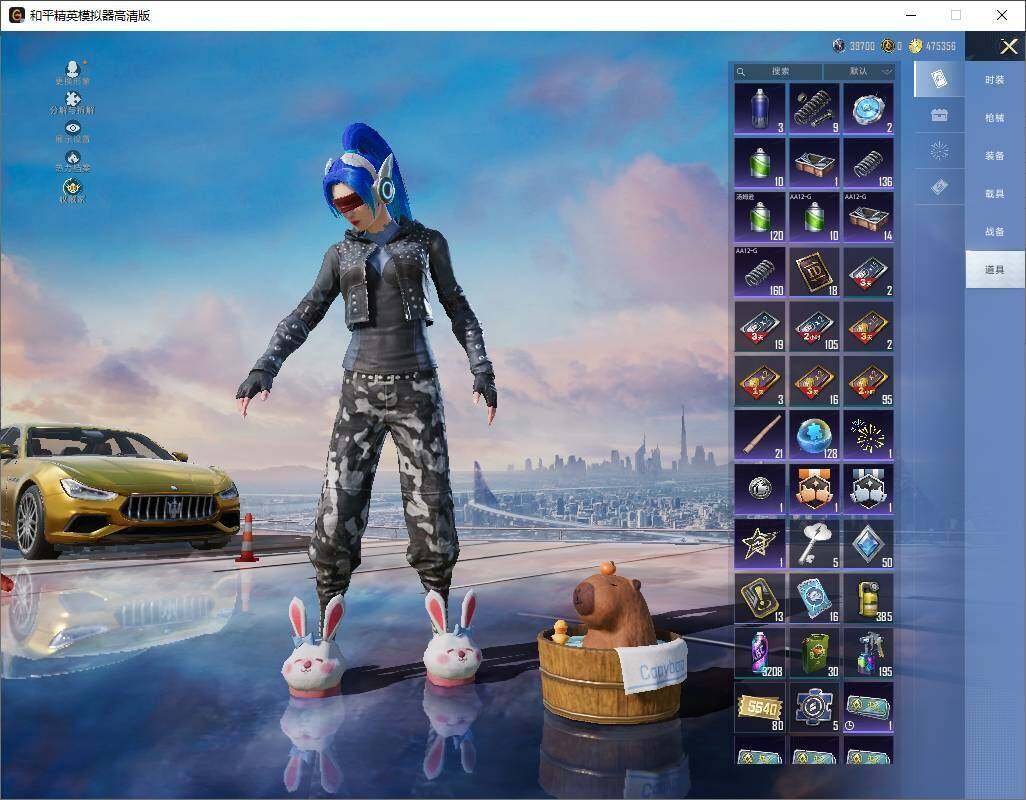Select the silver coin item in the grid

point(760,489)
